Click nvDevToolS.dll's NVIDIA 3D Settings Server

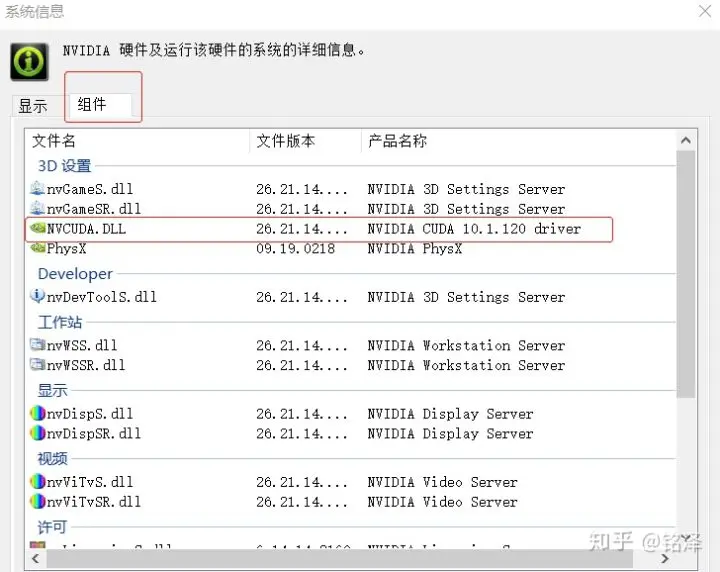pyautogui.click(x=466, y=297)
